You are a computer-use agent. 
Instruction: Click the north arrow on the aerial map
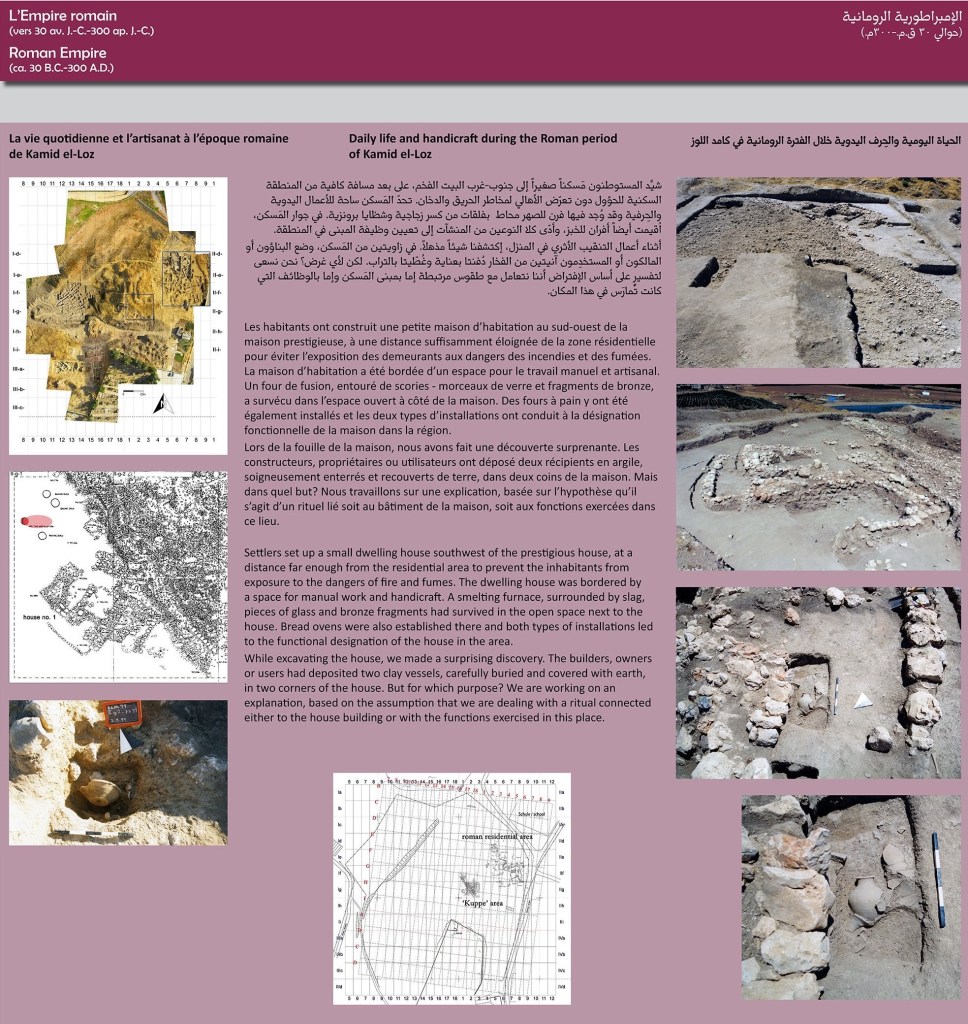click(x=161, y=404)
